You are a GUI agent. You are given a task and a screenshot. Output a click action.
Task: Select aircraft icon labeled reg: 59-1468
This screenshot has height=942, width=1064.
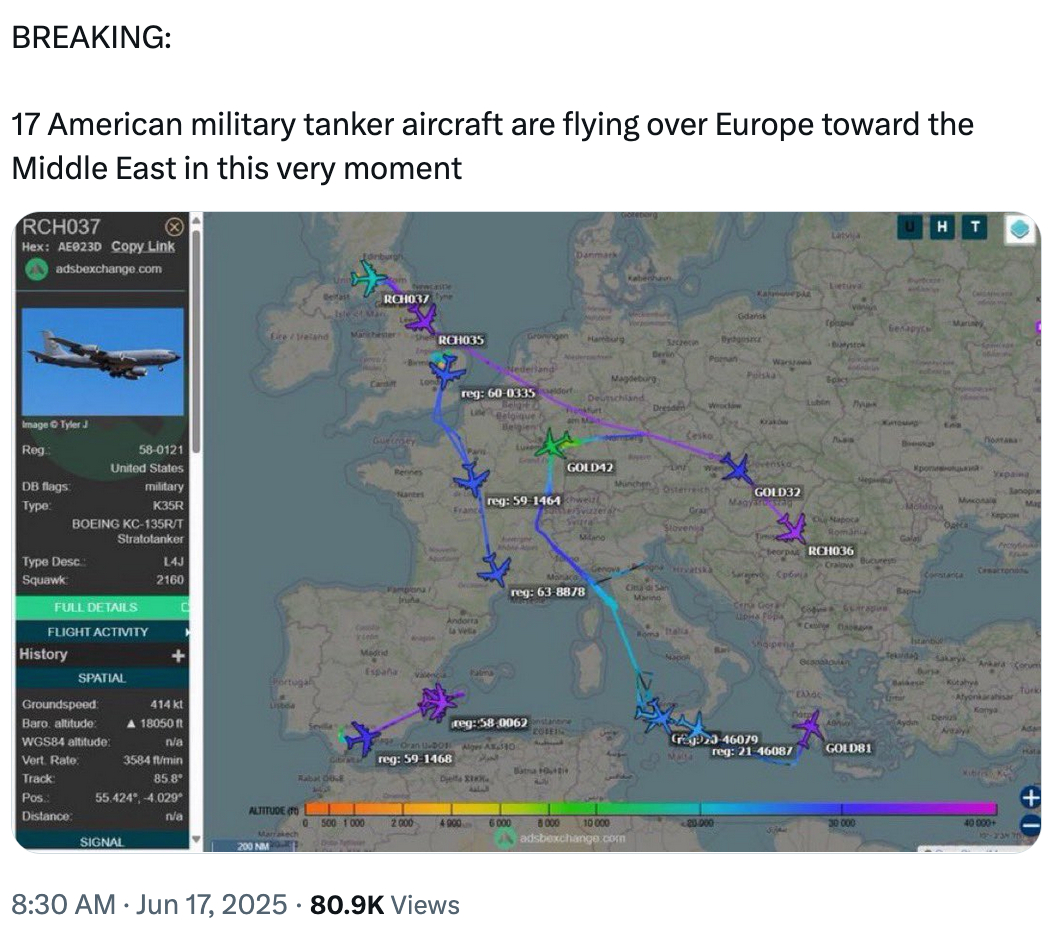click(362, 739)
